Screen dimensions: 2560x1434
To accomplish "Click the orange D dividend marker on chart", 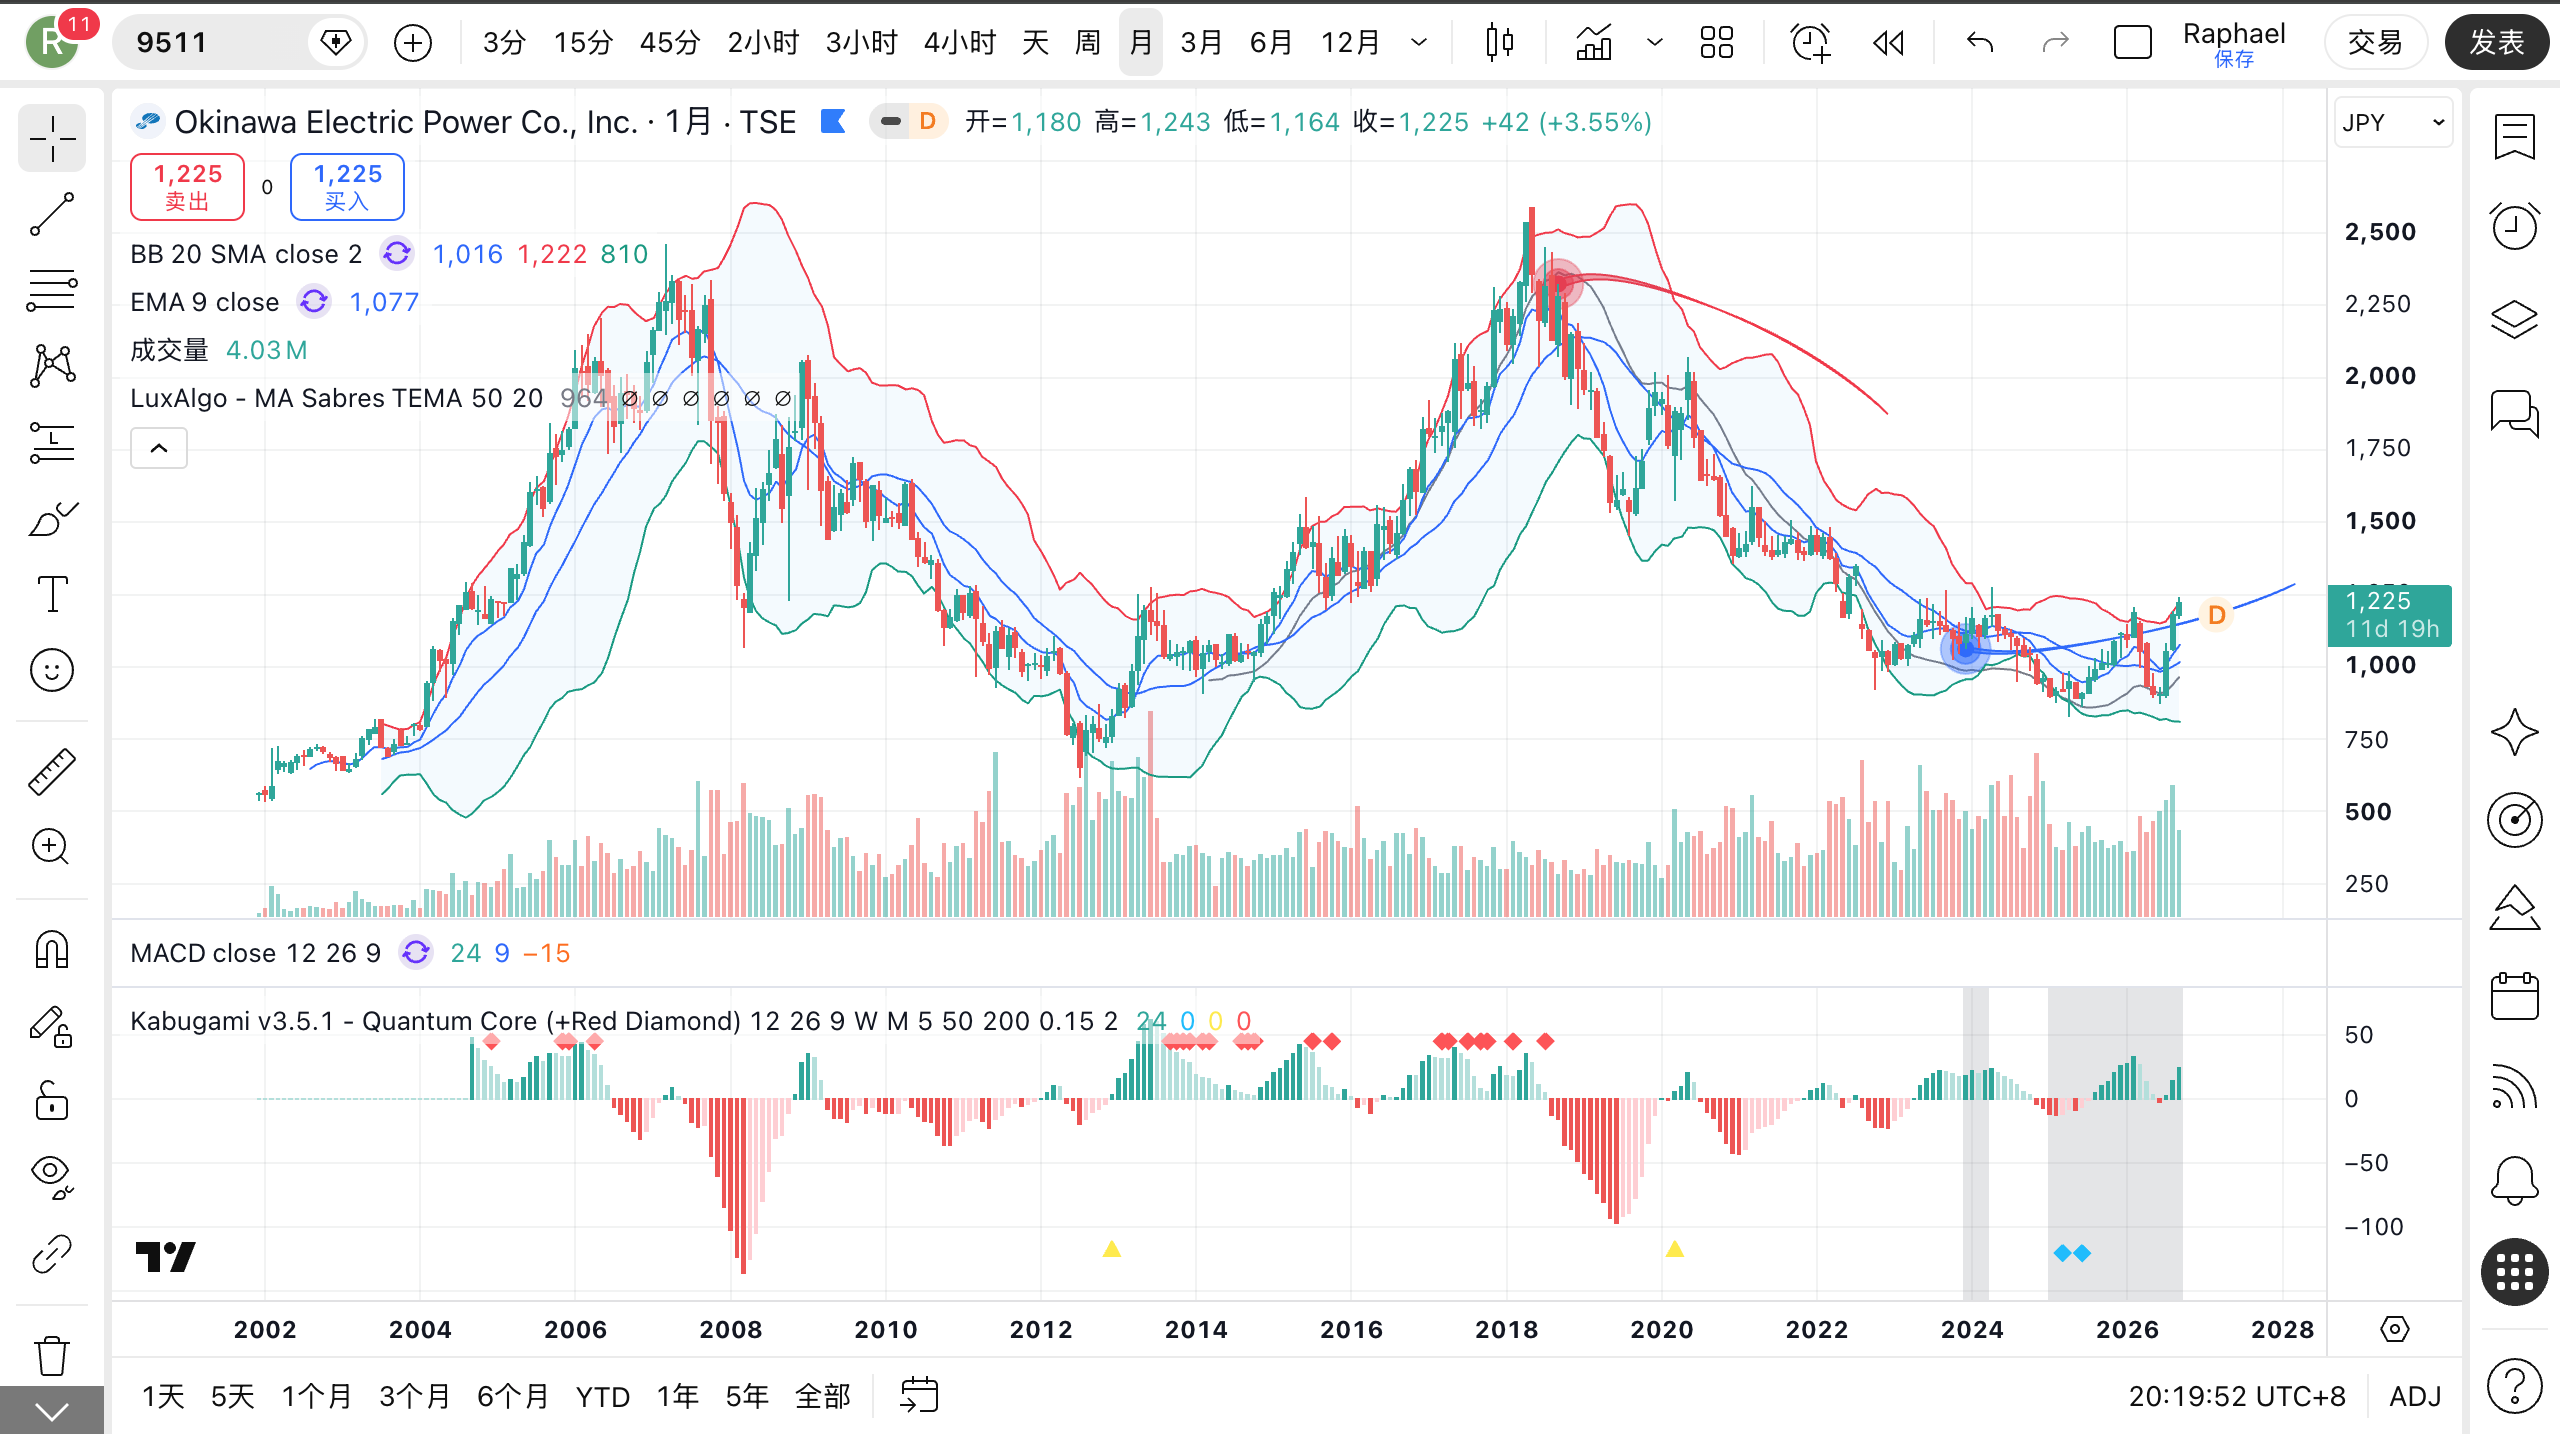I will pos(2216,614).
